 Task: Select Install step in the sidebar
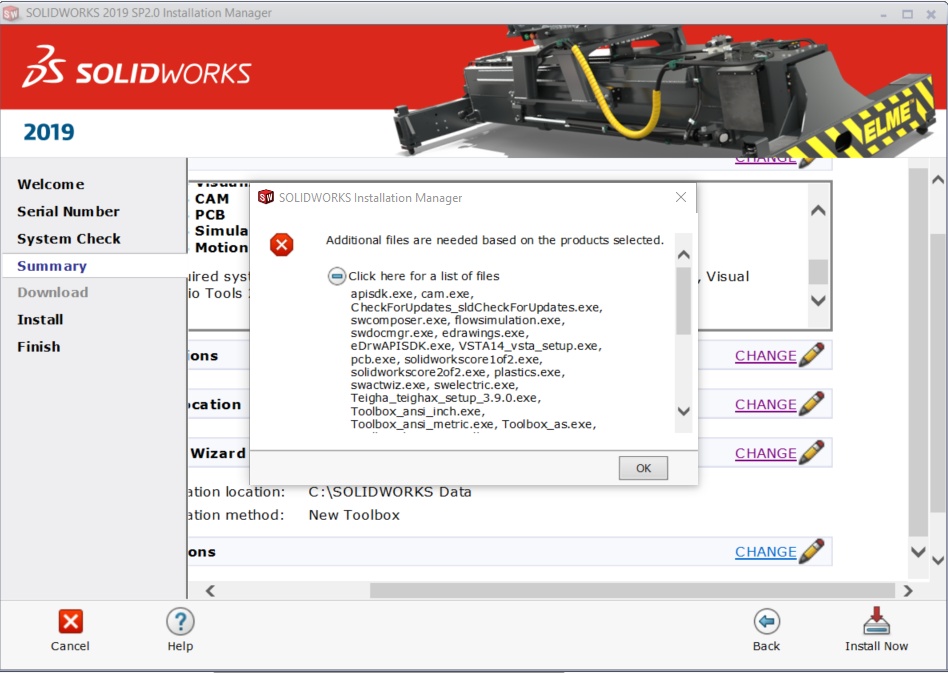40,320
